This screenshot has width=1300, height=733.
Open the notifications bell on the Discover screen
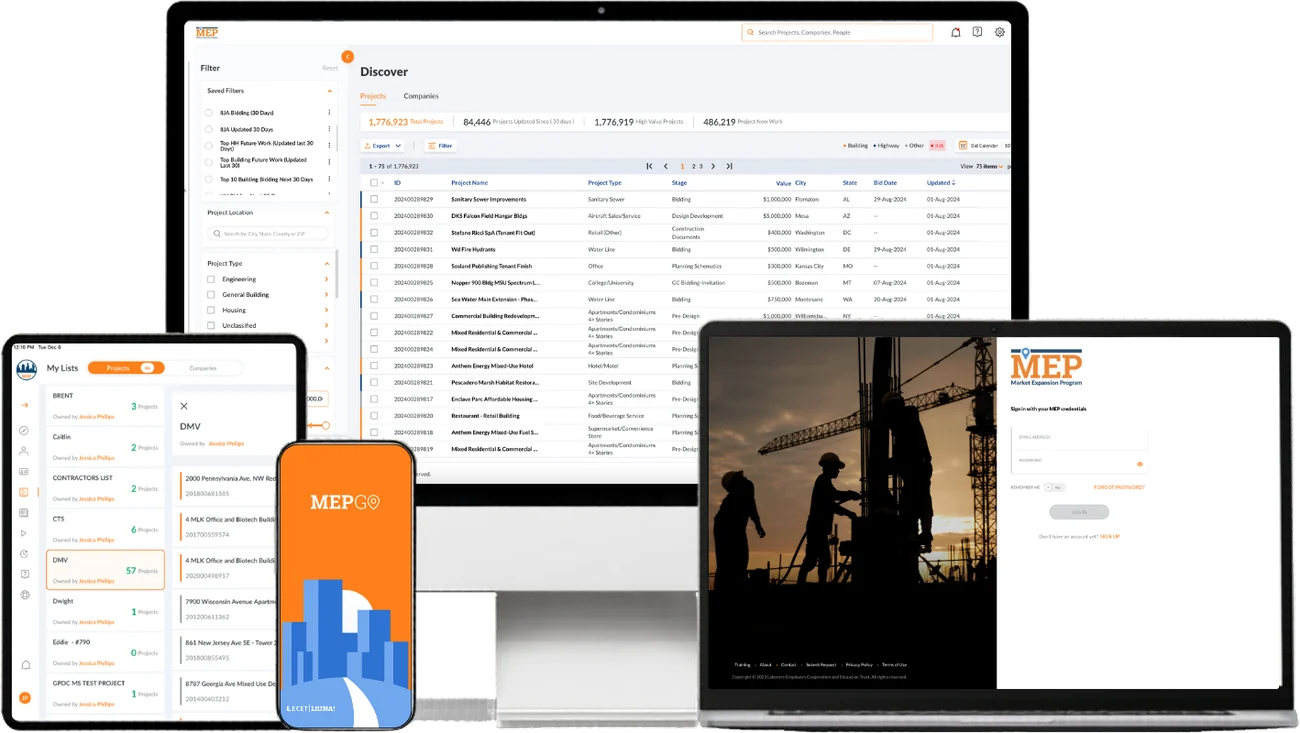955,33
